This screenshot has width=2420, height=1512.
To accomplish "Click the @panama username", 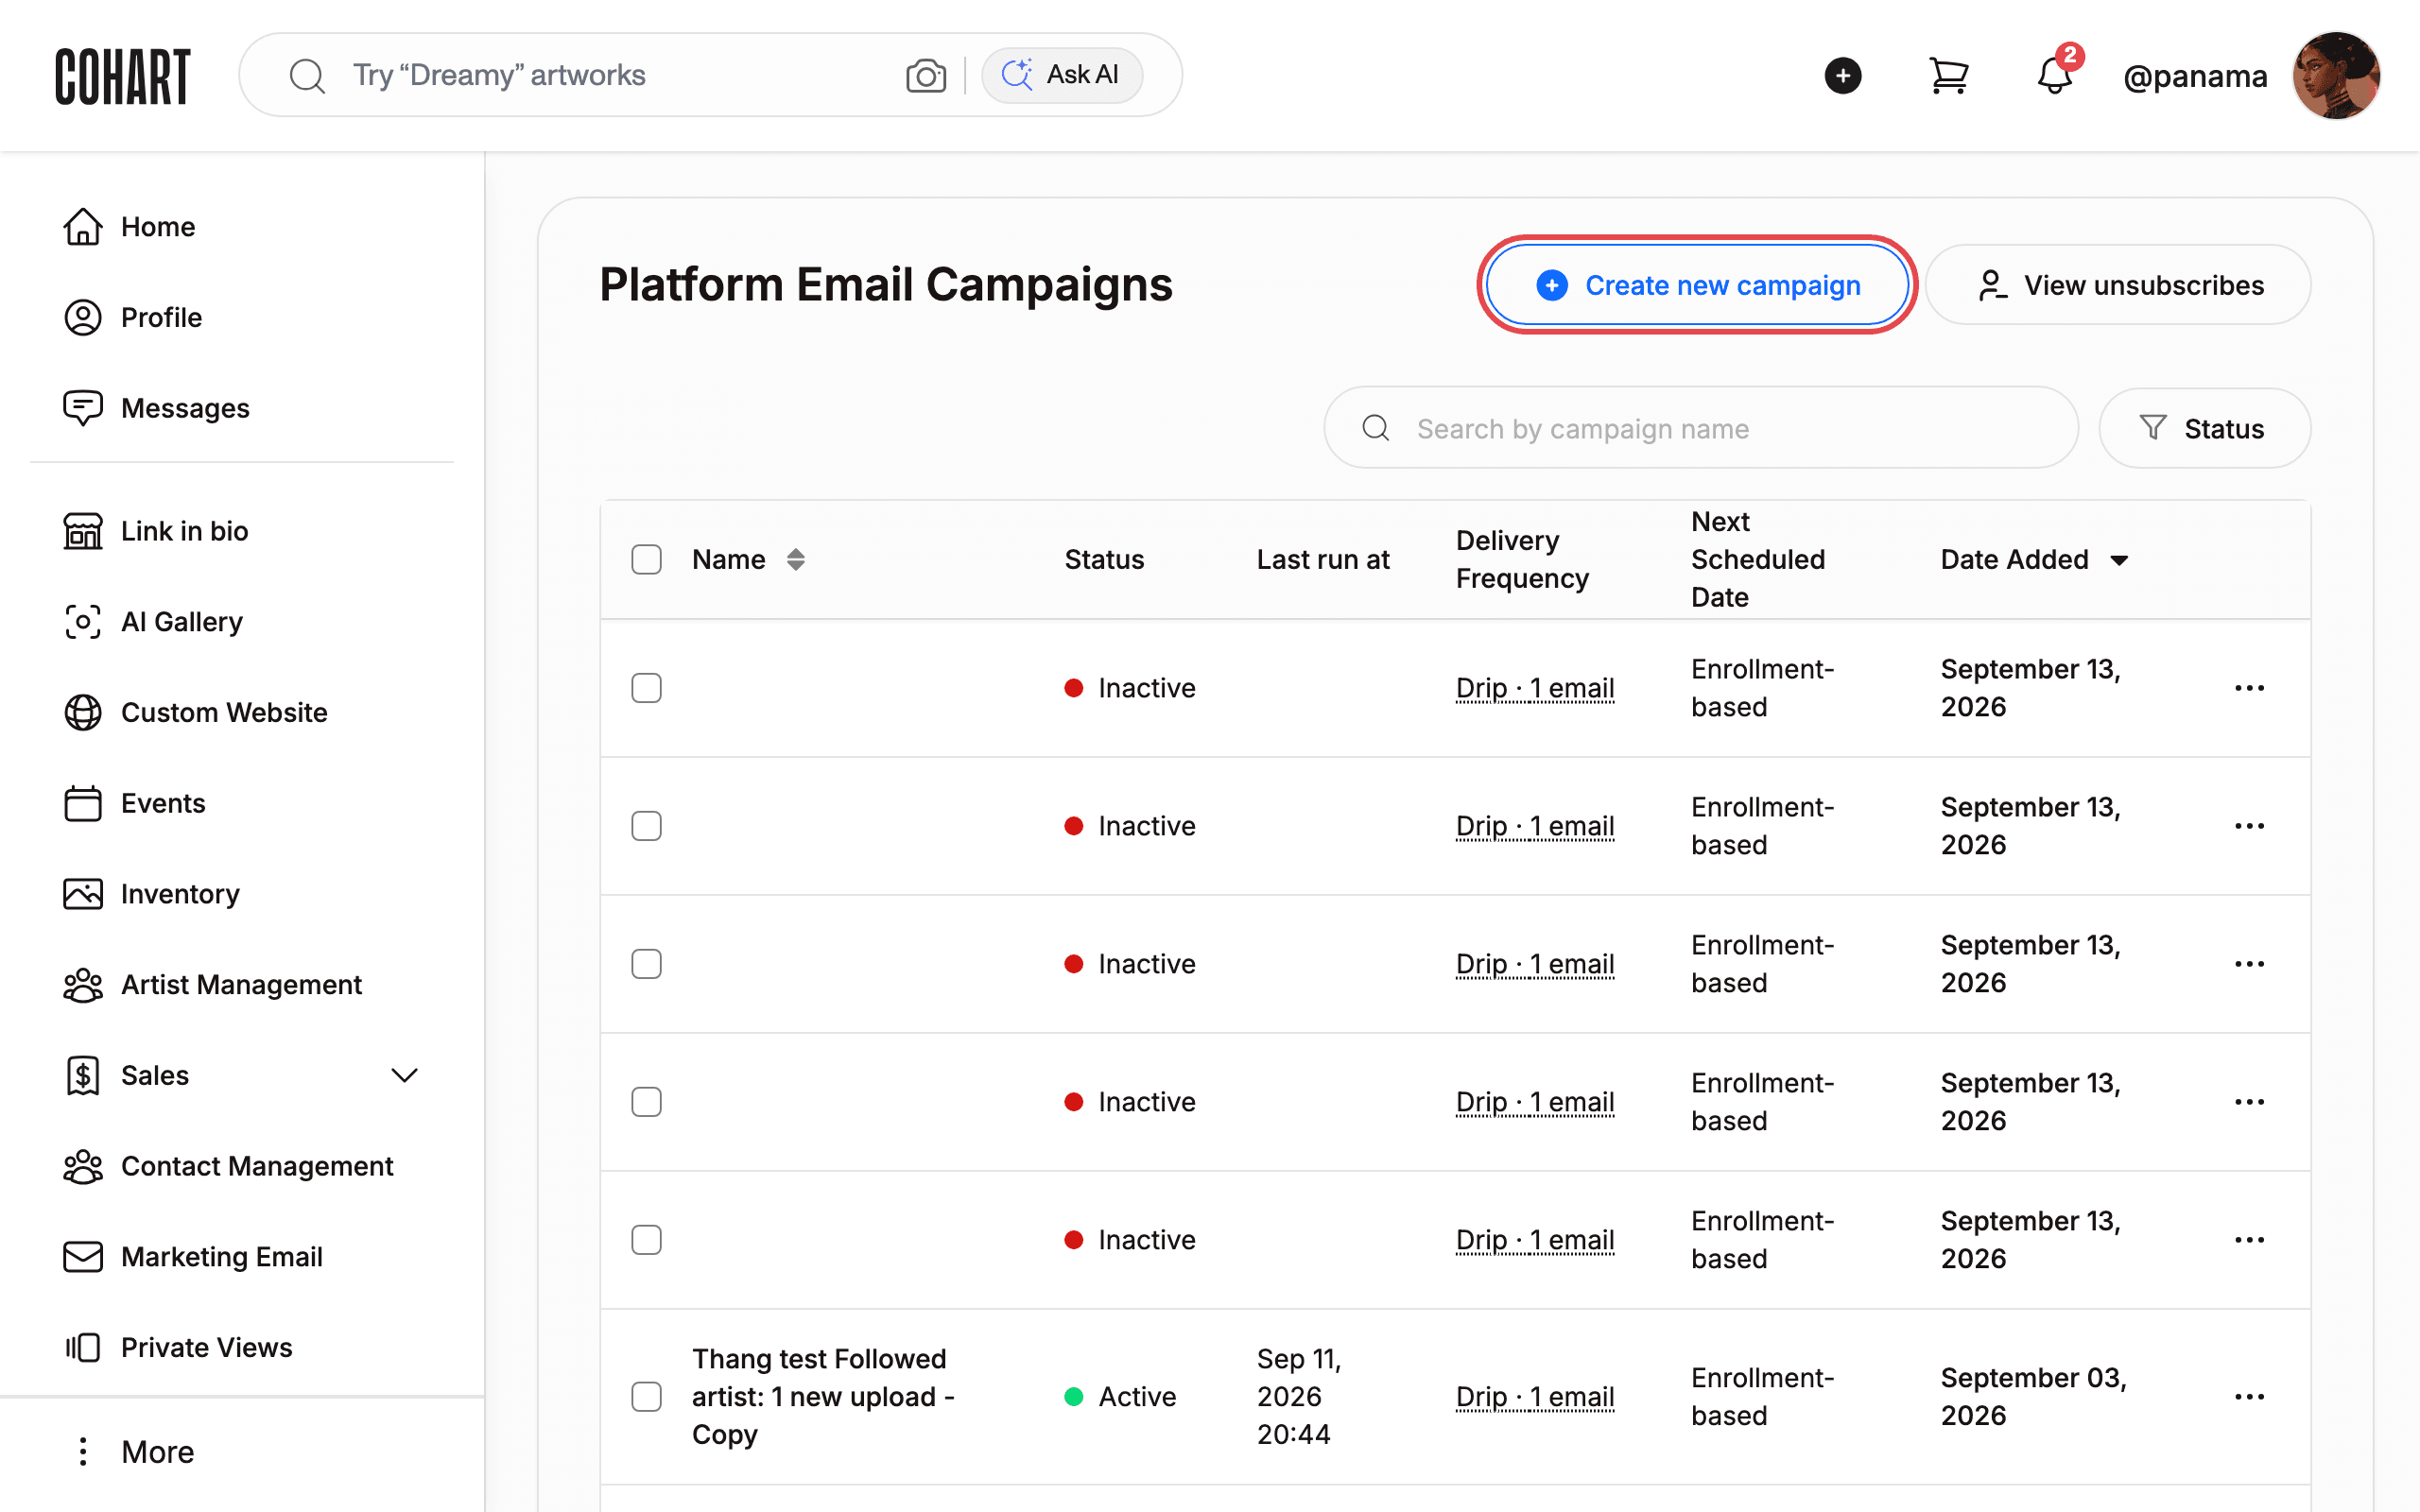I will [2195, 76].
